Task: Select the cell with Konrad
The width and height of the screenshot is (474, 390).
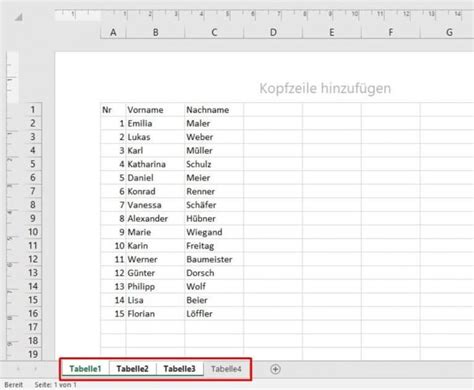Action: [155, 191]
